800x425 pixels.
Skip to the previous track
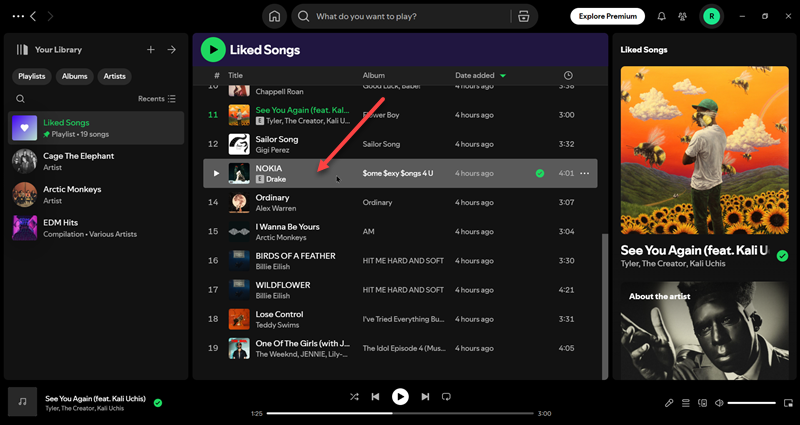tap(376, 396)
